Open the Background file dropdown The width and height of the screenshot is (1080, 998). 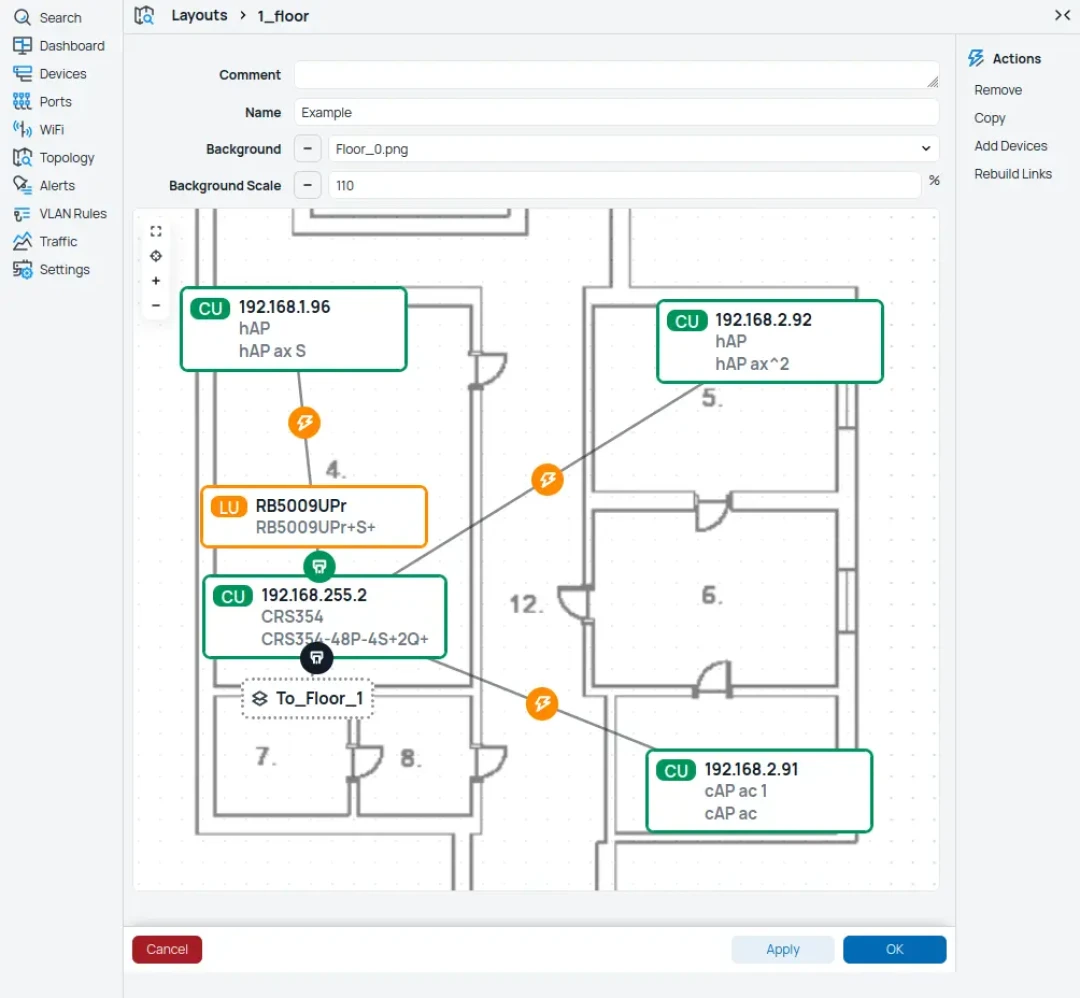click(x=633, y=149)
